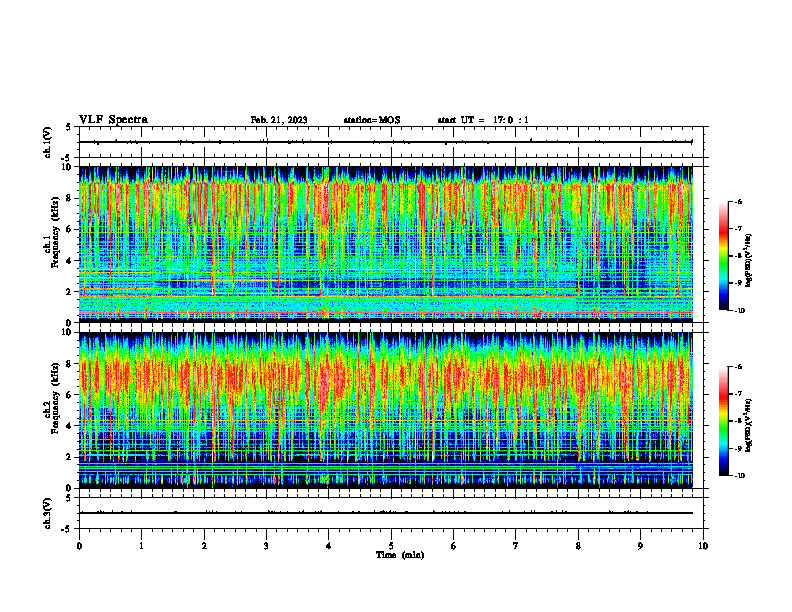Click the ch.1 "Frequency (kHz)" axis label
792x612 pixels.
pos(55,230)
